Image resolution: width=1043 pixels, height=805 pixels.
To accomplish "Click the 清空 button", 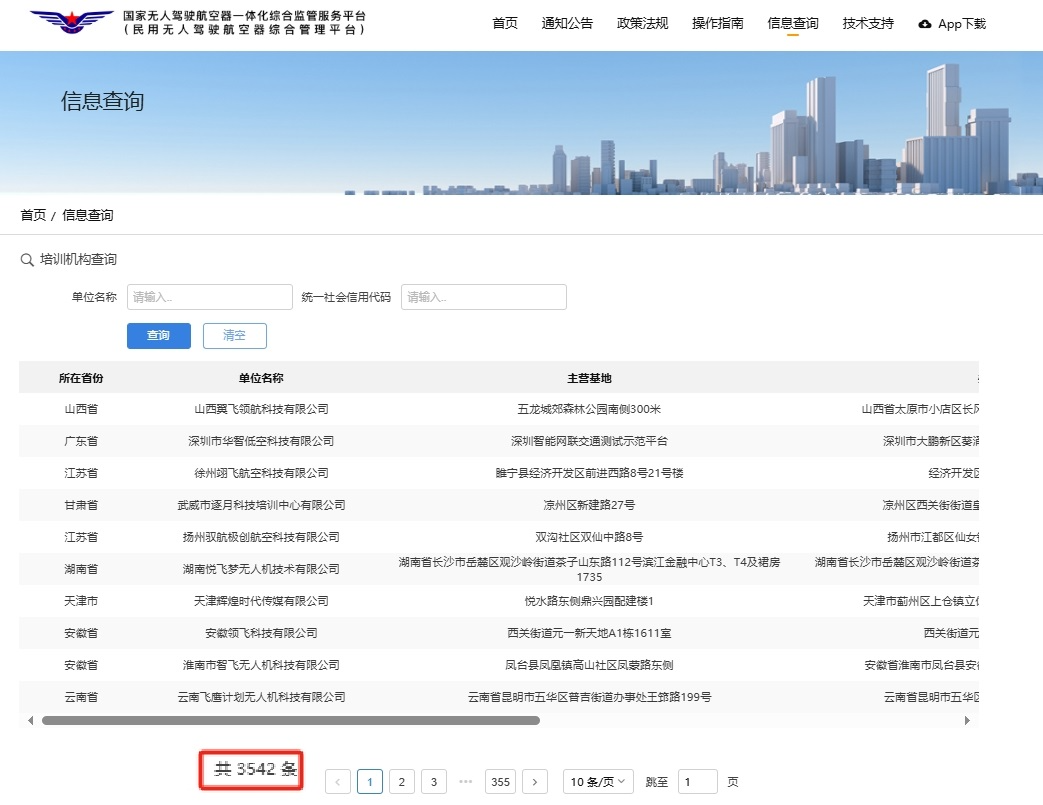I will (x=235, y=336).
